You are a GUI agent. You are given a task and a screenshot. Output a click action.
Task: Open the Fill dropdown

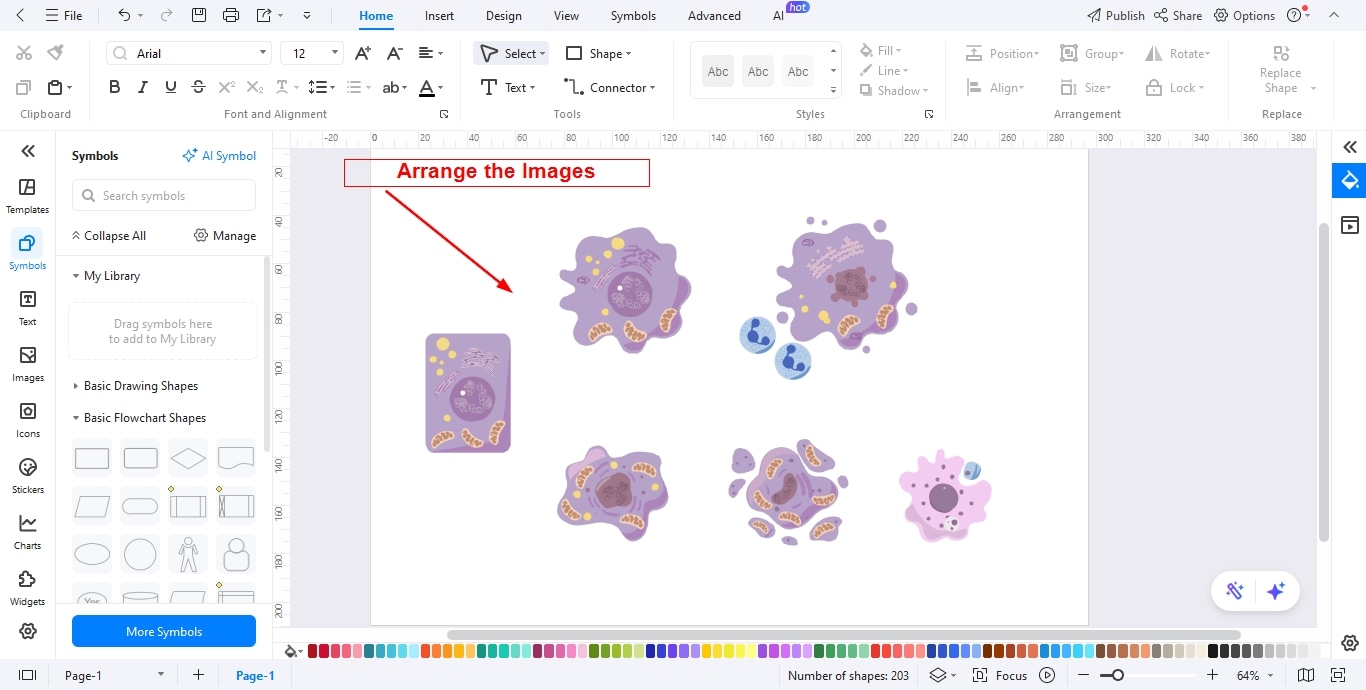(x=881, y=51)
